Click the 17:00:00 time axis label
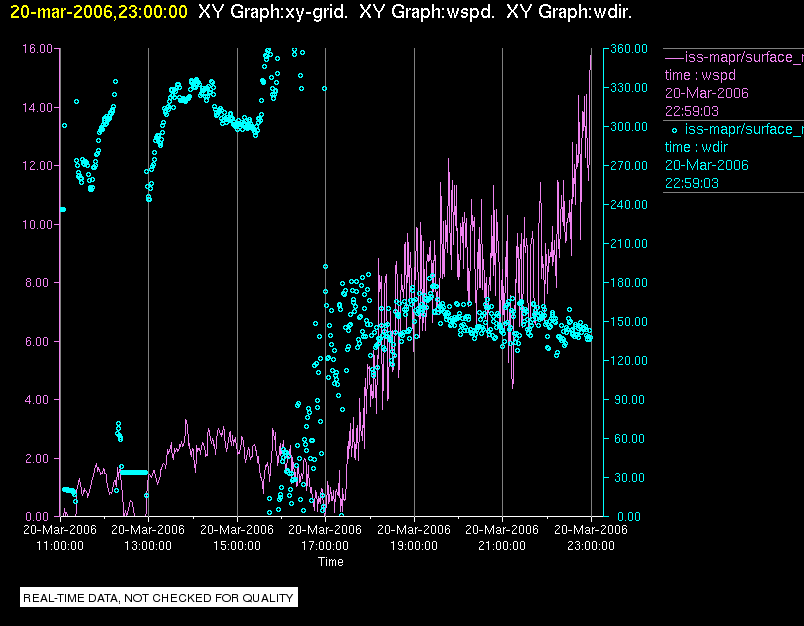Screen dimensions: 804x626 pos(325,546)
